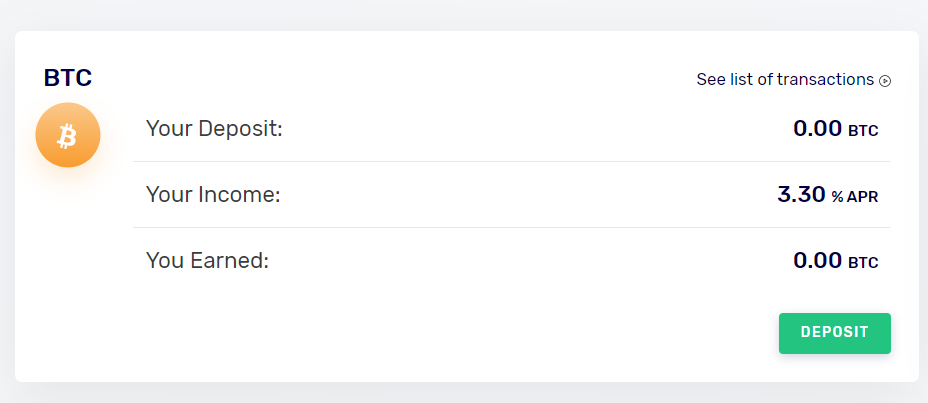
Task: Click the % APR unit text
Action: (855, 197)
